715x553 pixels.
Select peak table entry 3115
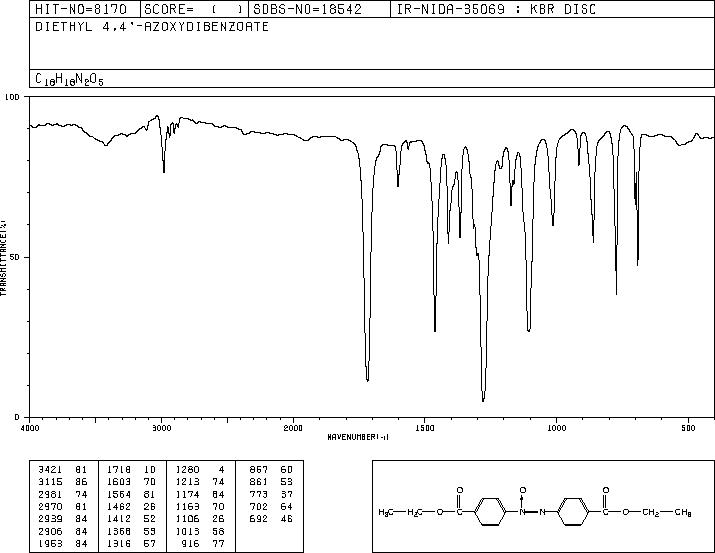pos(50,482)
